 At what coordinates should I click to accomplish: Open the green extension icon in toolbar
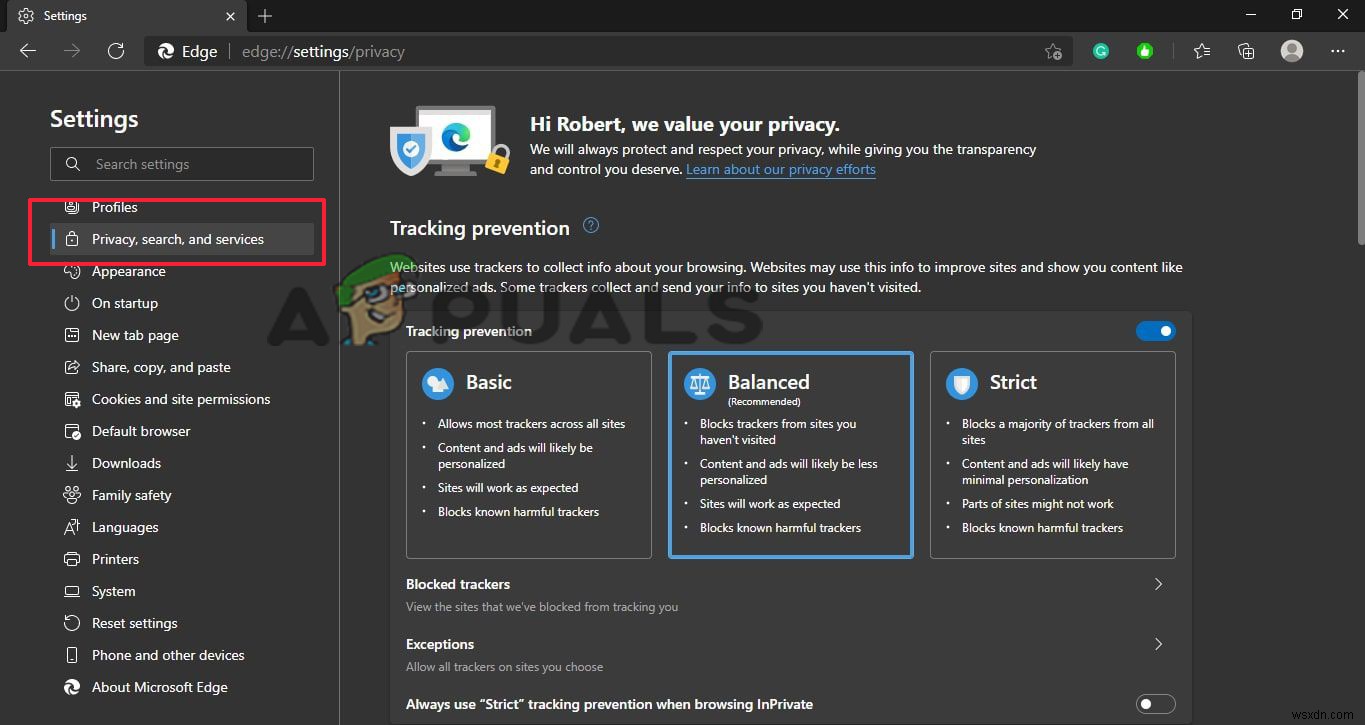(1144, 51)
